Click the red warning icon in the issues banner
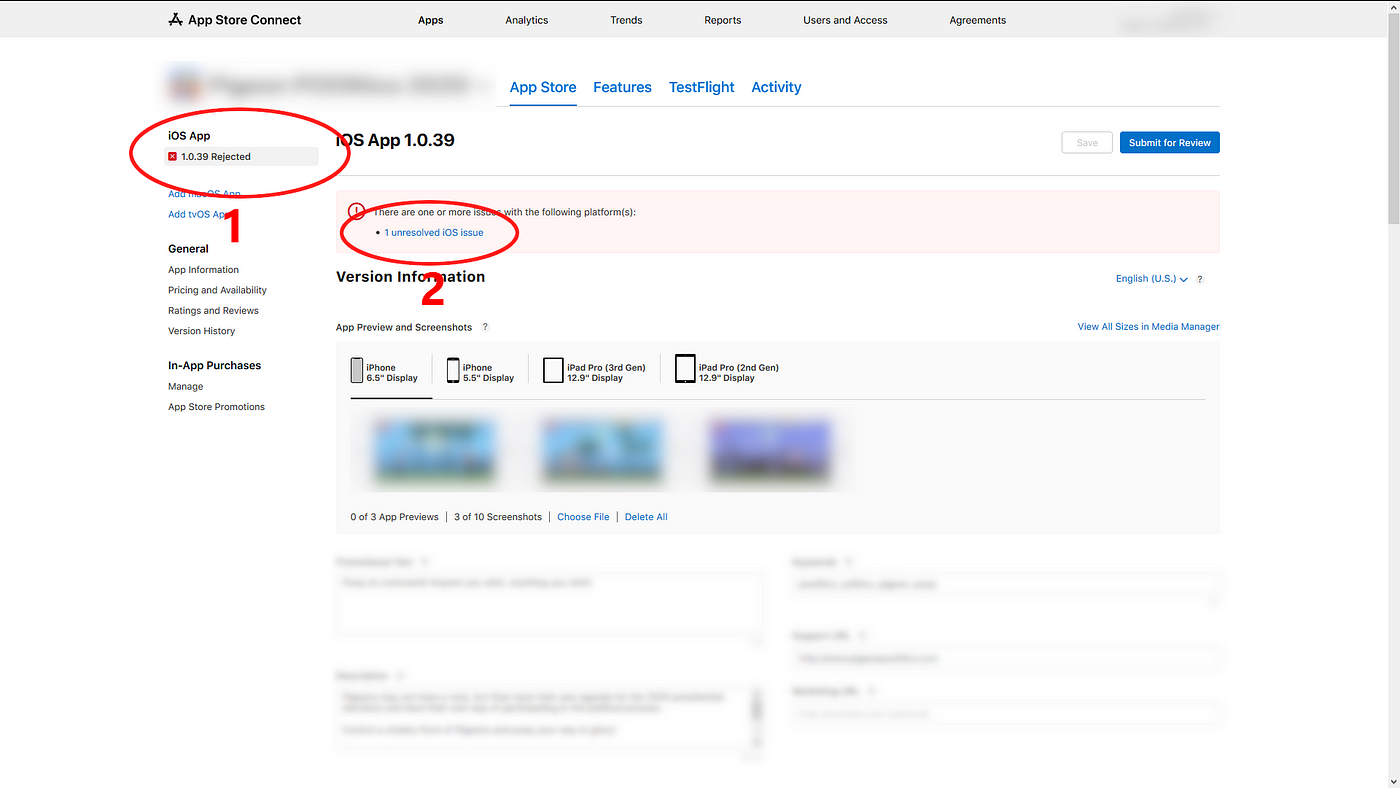Screen dimensions: 1400x788 pos(356,211)
